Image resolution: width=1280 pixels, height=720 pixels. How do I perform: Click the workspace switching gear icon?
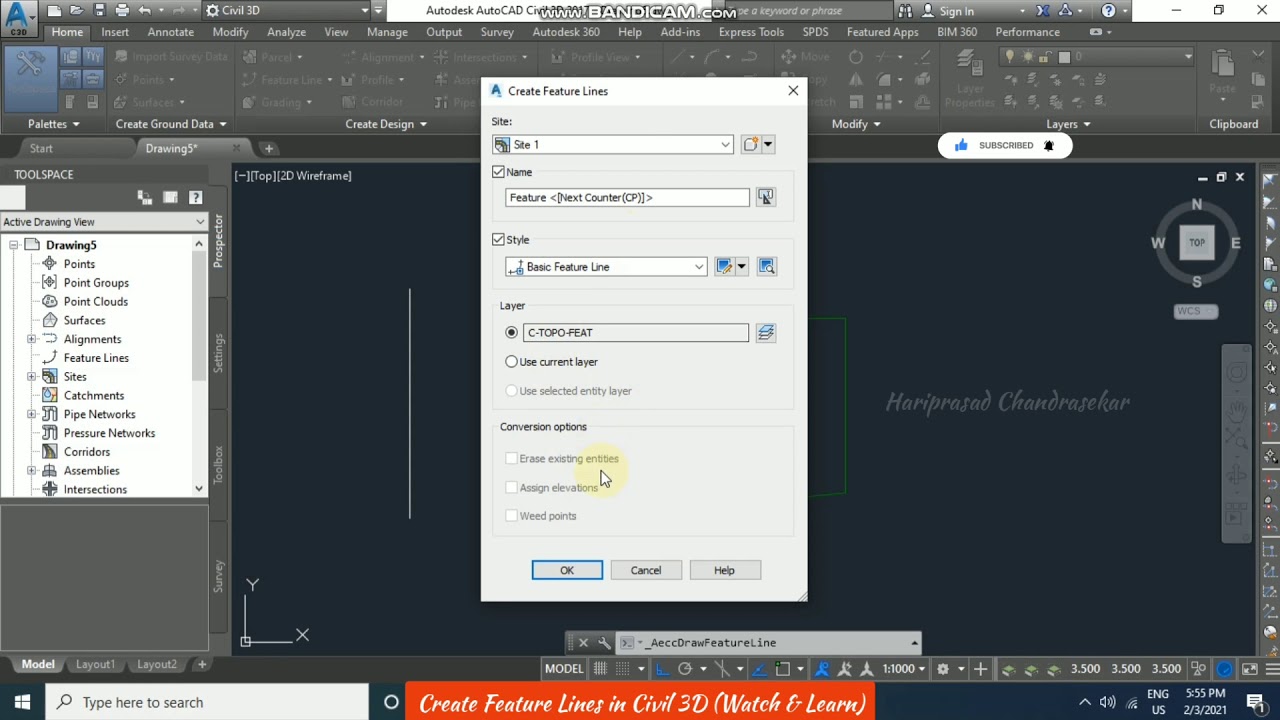pos(942,669)
